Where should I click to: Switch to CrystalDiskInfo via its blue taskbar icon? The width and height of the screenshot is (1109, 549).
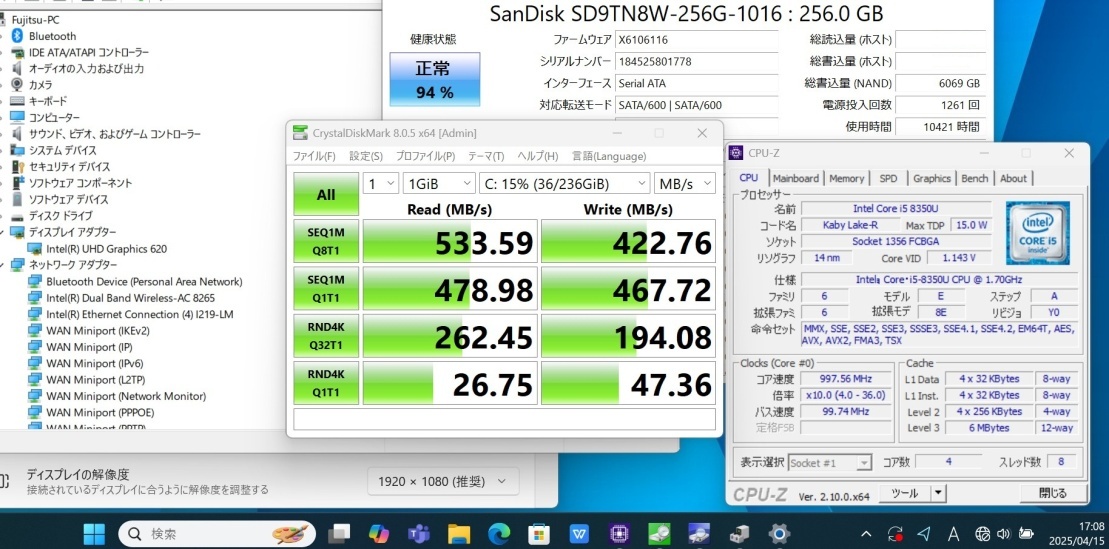(699, 533)
